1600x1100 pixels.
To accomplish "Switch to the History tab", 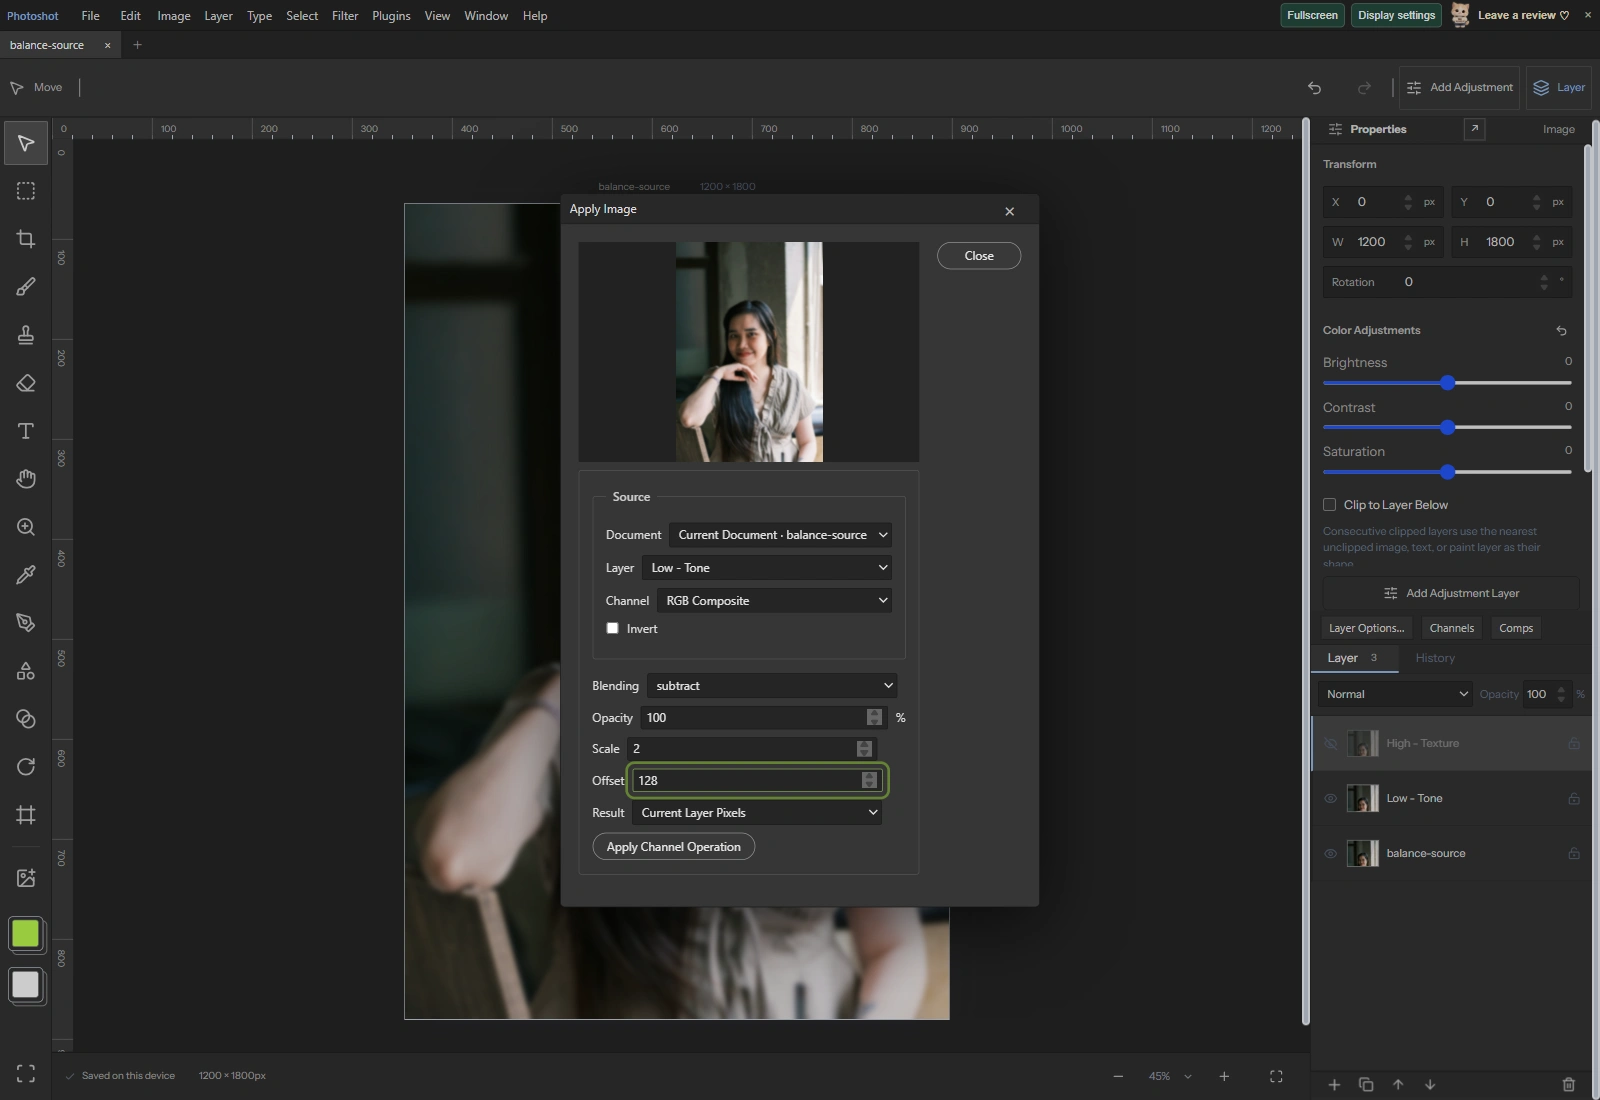I will coord(1435,658).
